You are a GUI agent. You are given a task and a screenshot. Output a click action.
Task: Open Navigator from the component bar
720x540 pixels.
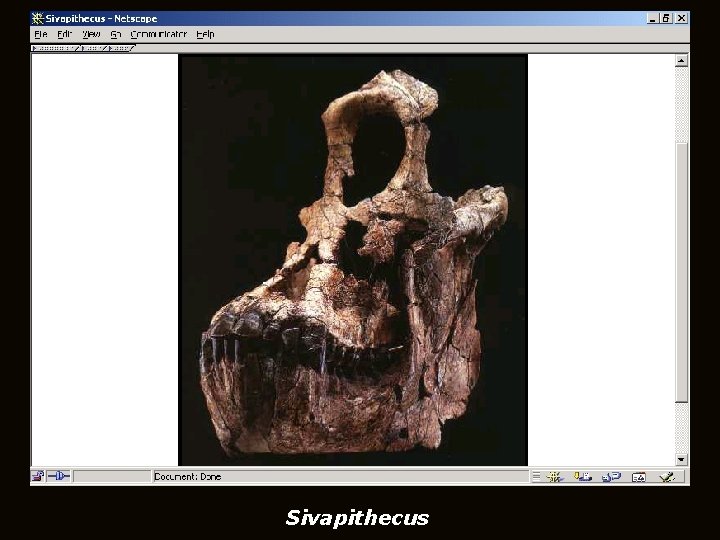[555, 477]
